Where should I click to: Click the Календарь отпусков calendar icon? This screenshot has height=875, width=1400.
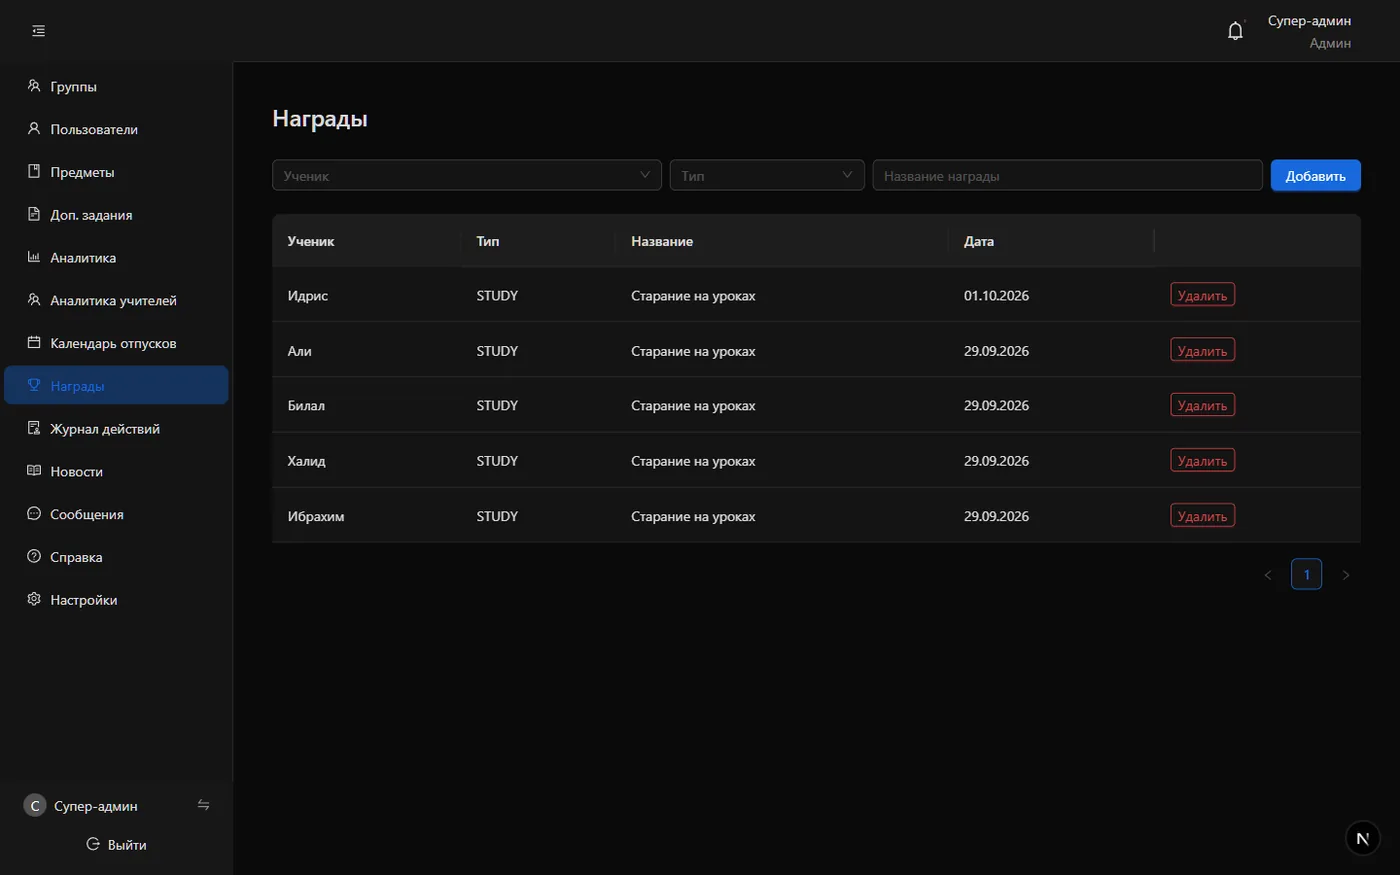[34, 343]
